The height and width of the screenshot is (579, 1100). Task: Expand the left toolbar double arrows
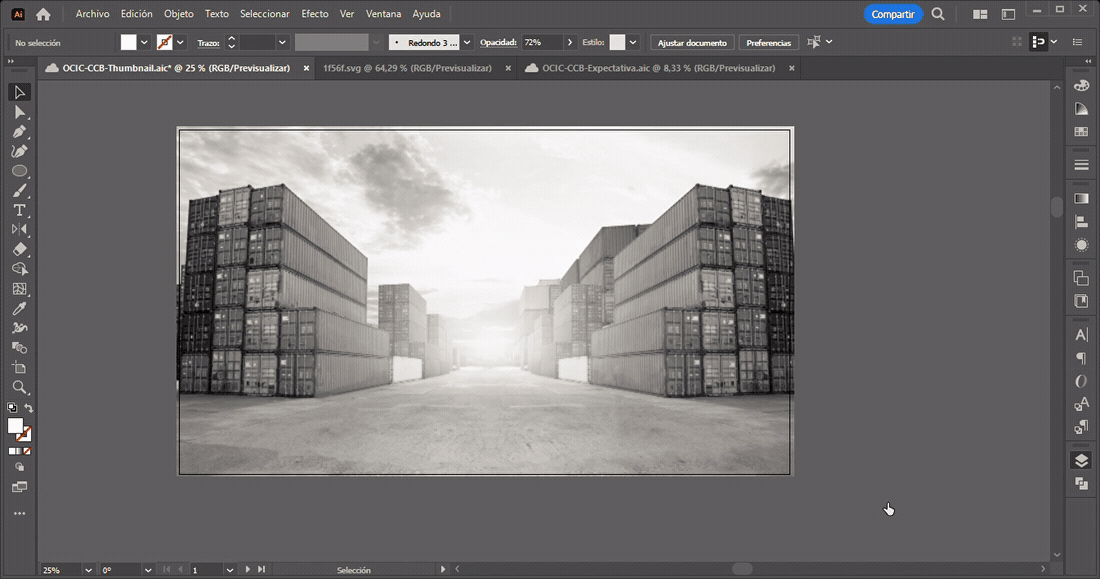tap(11, 62)
